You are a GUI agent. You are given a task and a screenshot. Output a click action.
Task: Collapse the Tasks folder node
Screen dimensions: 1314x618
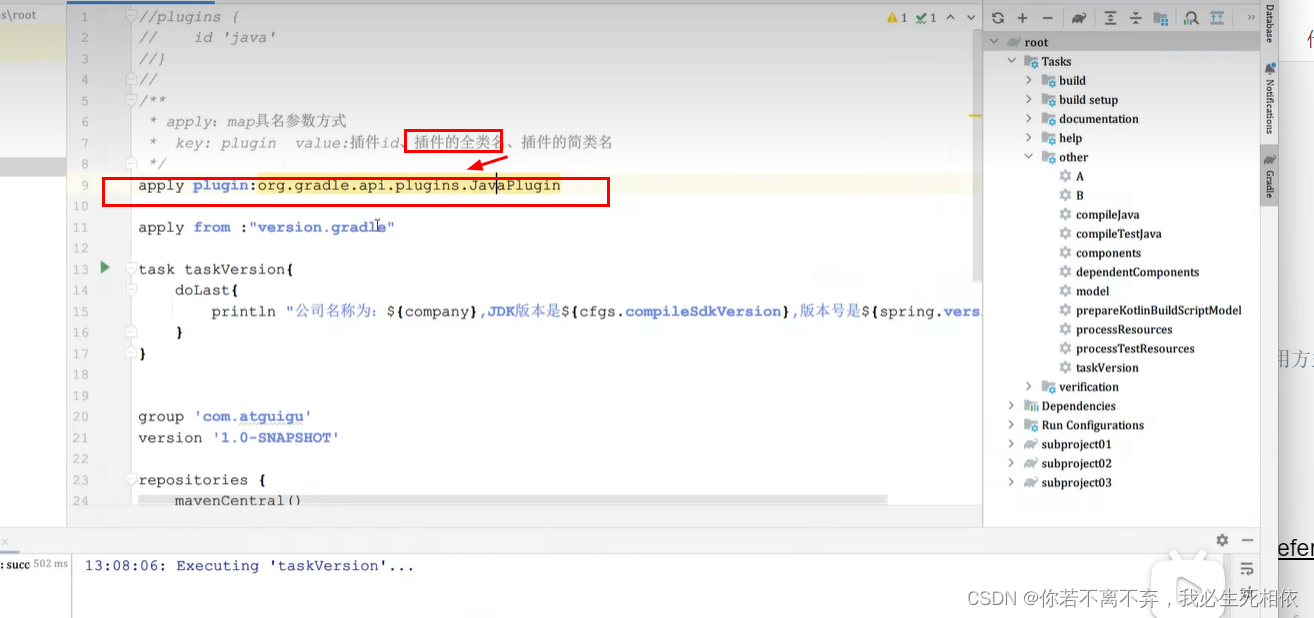click(1012, 61)
